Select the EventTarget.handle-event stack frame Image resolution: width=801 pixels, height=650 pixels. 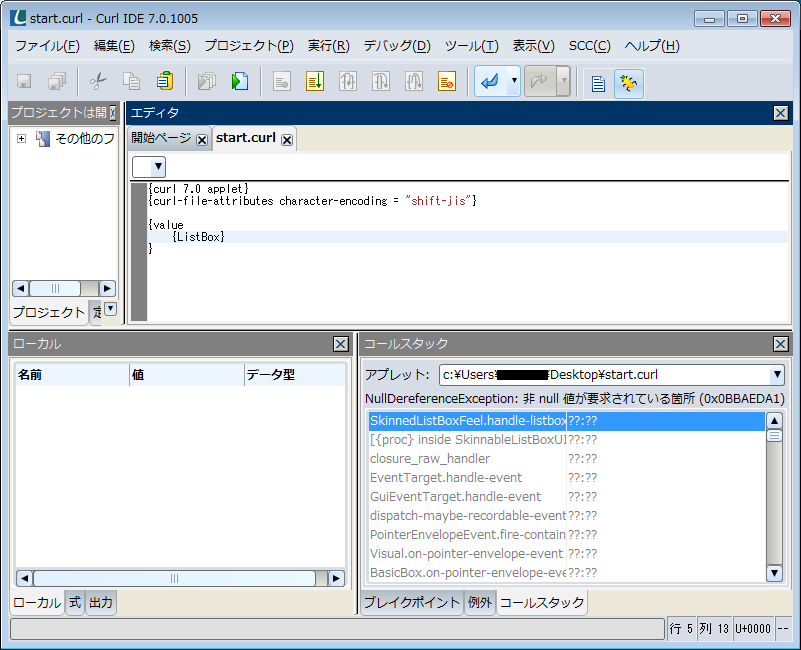[567, 478]
